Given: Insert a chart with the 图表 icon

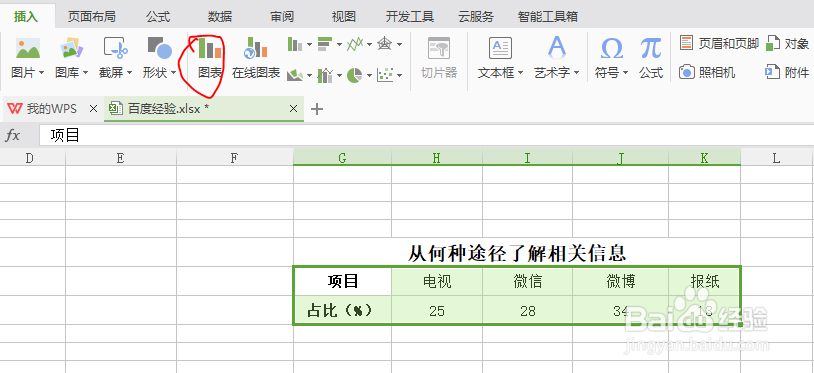Looking at the screenshot, I should (x=210, y=48).
